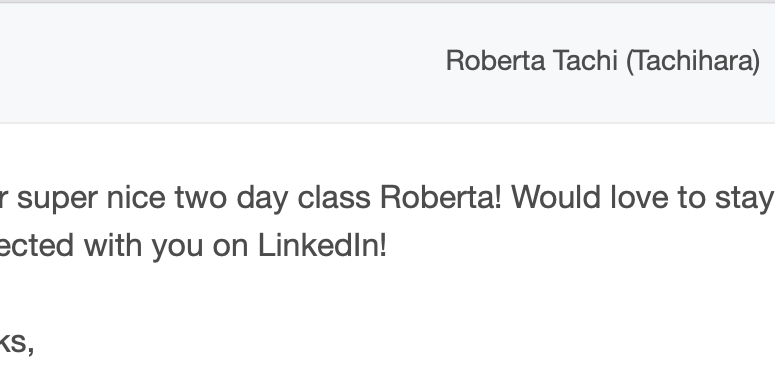Click "Roberta!" in the message body
This screenshot has height=368, width=775.
(x=441, y=197)
